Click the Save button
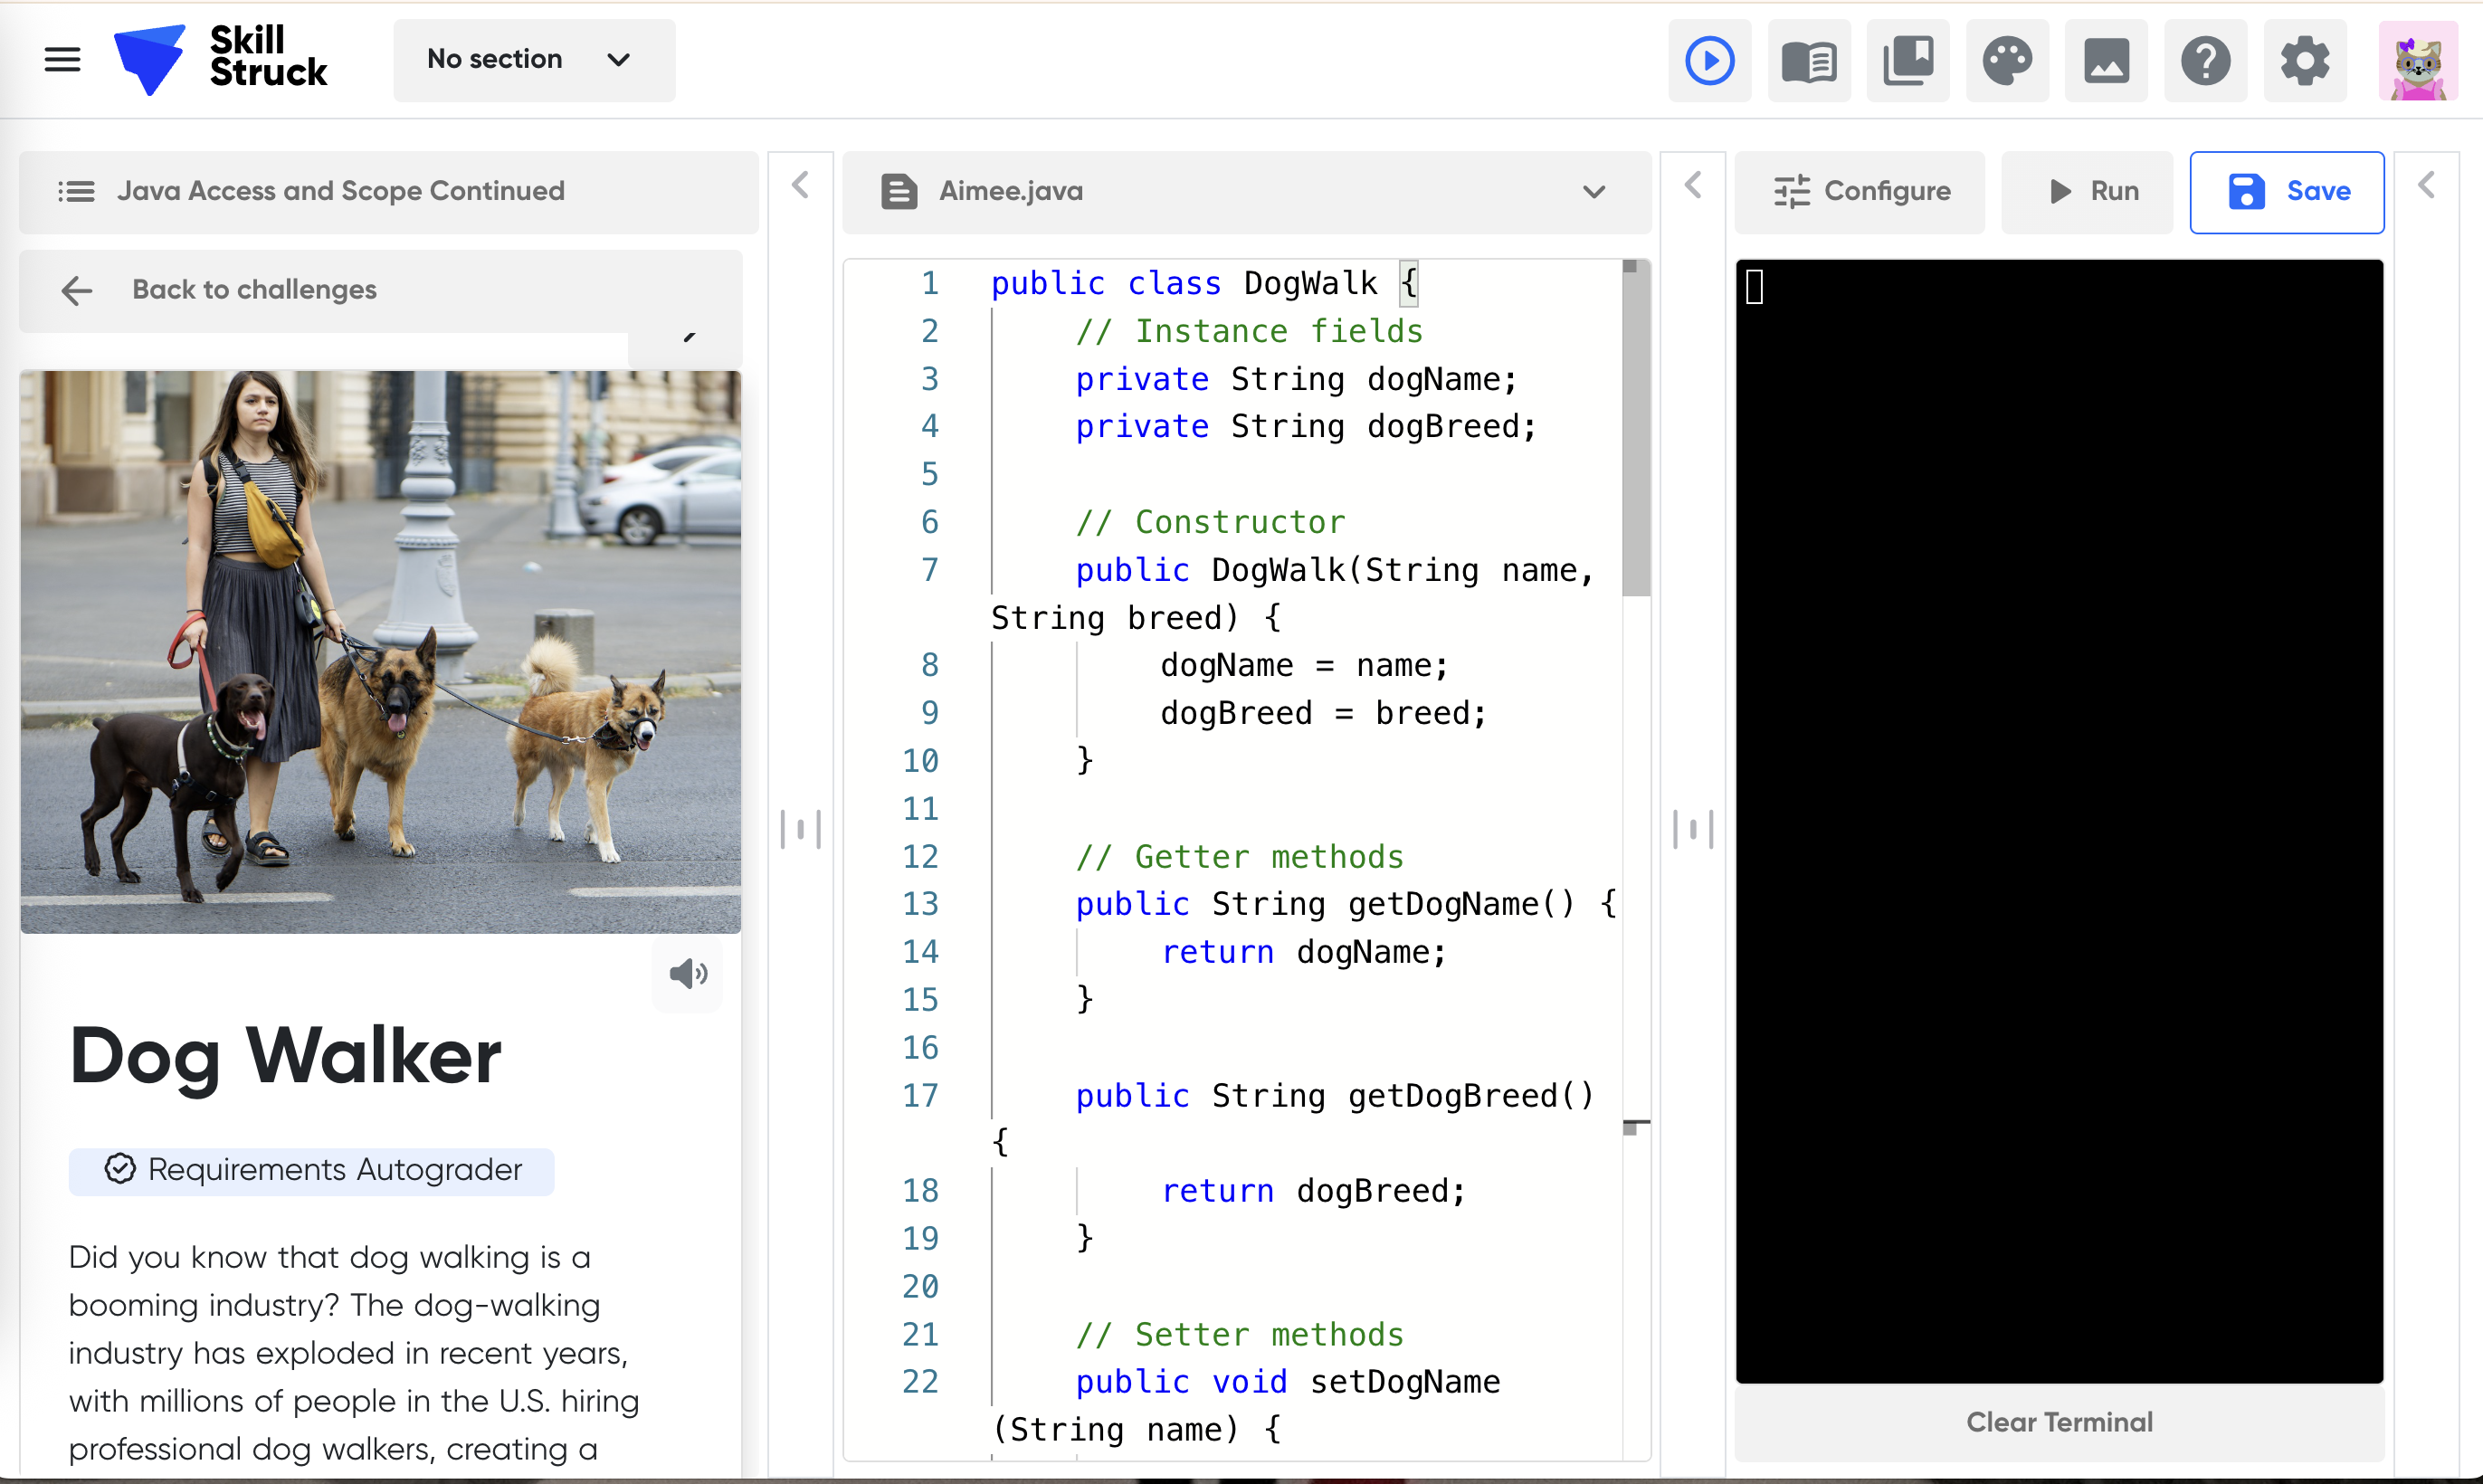Viewport: 2483px width, 1484px height. (2286, 191)
